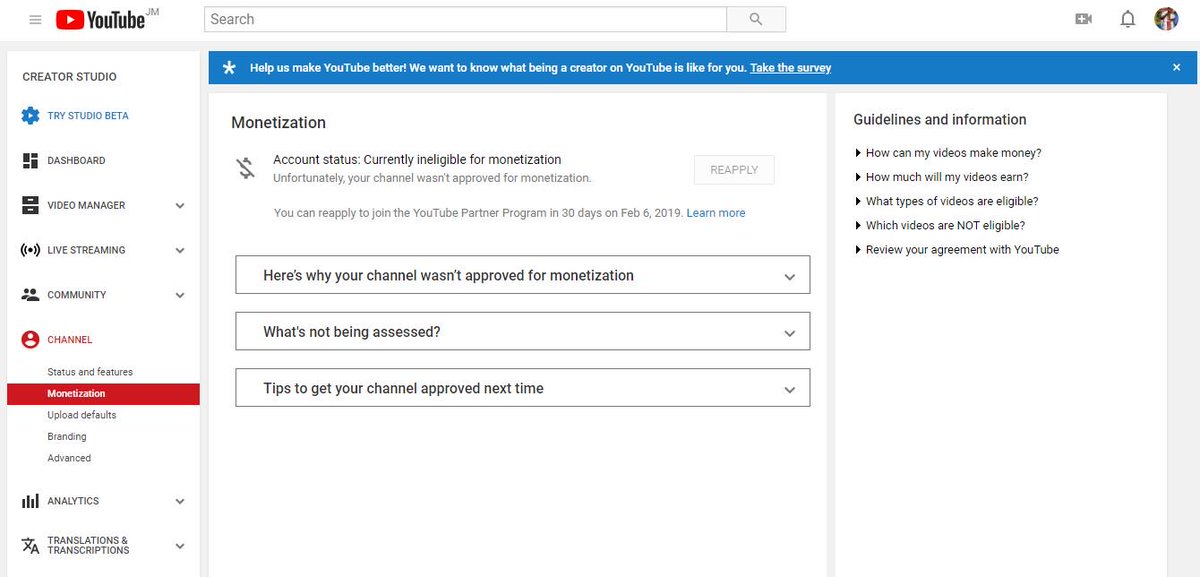Click the star icon in the survey banner
This screenshot has height=577, width=1200.
coord(230,68)
